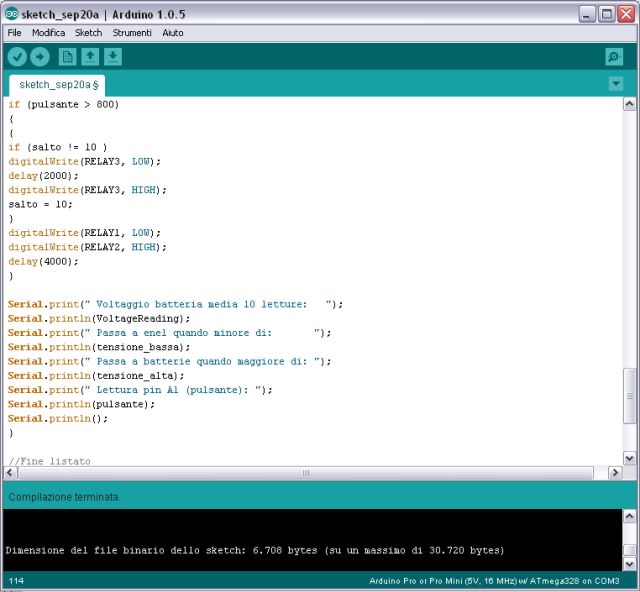Save sketch with the down-arrow icon
The image size is (640, 592).
pyautogui.click(x=113, y=57)
